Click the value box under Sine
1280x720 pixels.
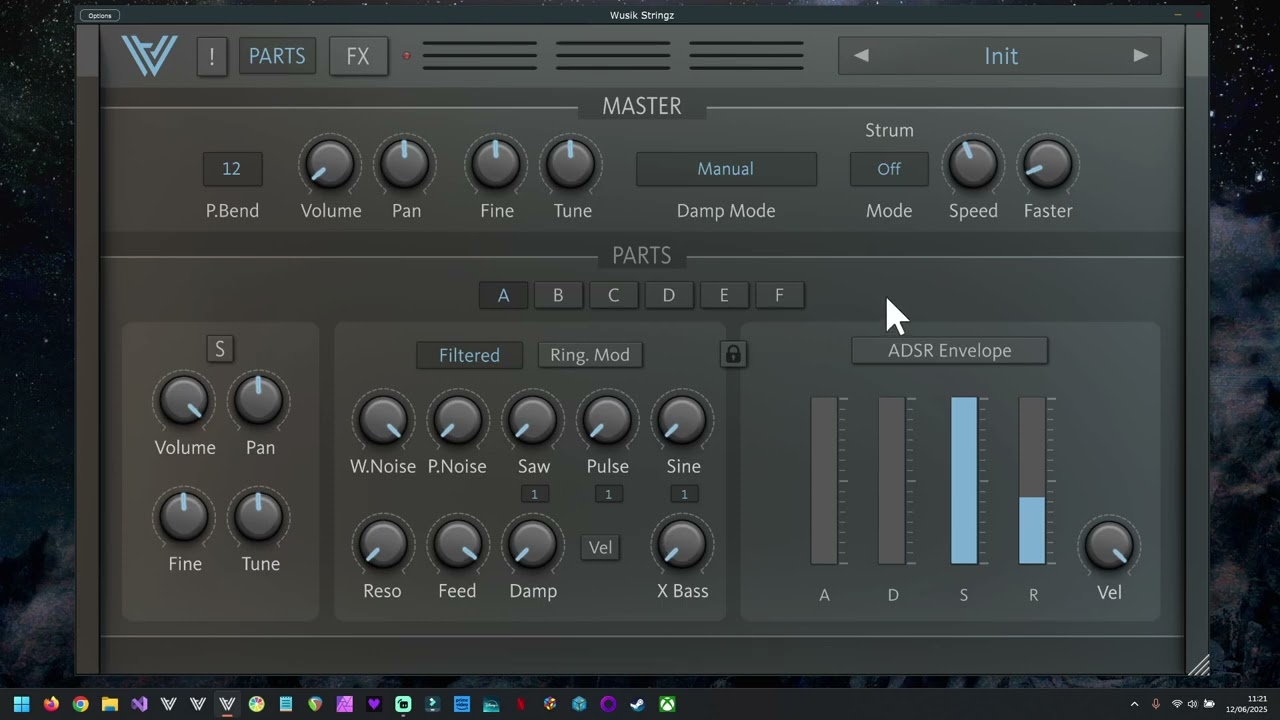[x=684, y=494]
